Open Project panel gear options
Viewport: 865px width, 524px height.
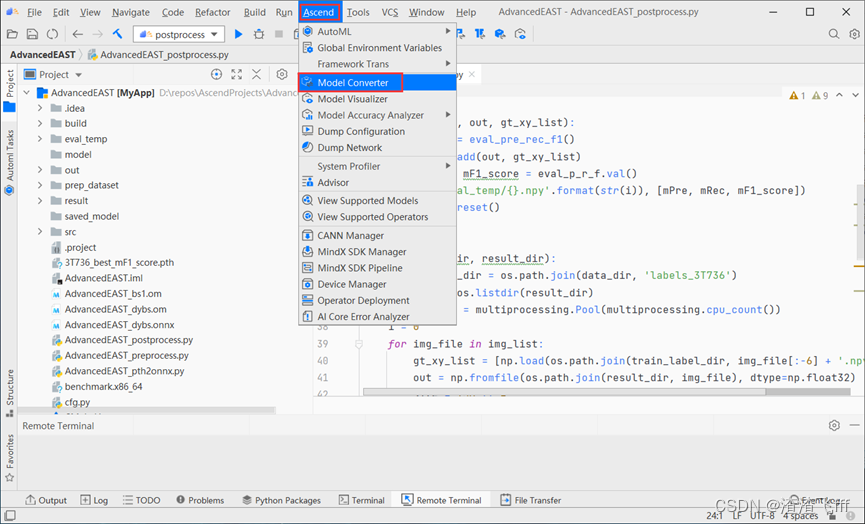tap(282, 74)
